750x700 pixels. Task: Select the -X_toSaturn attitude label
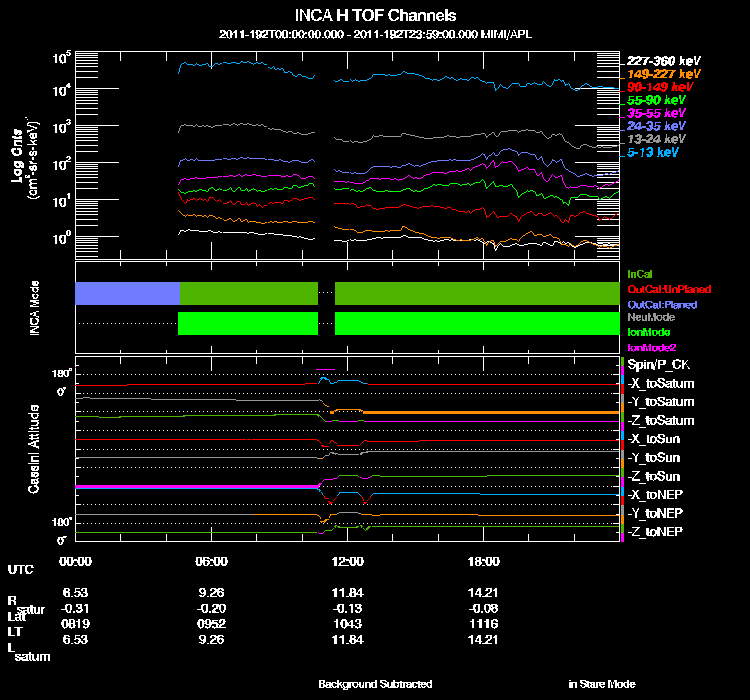click(x=661, y=383)
